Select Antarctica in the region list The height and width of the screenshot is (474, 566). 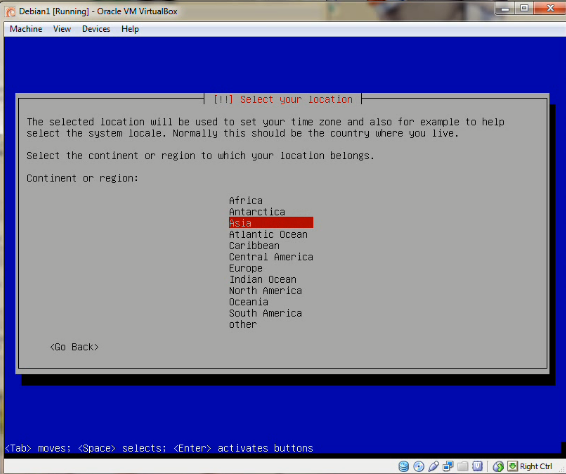tap(257, 212)
